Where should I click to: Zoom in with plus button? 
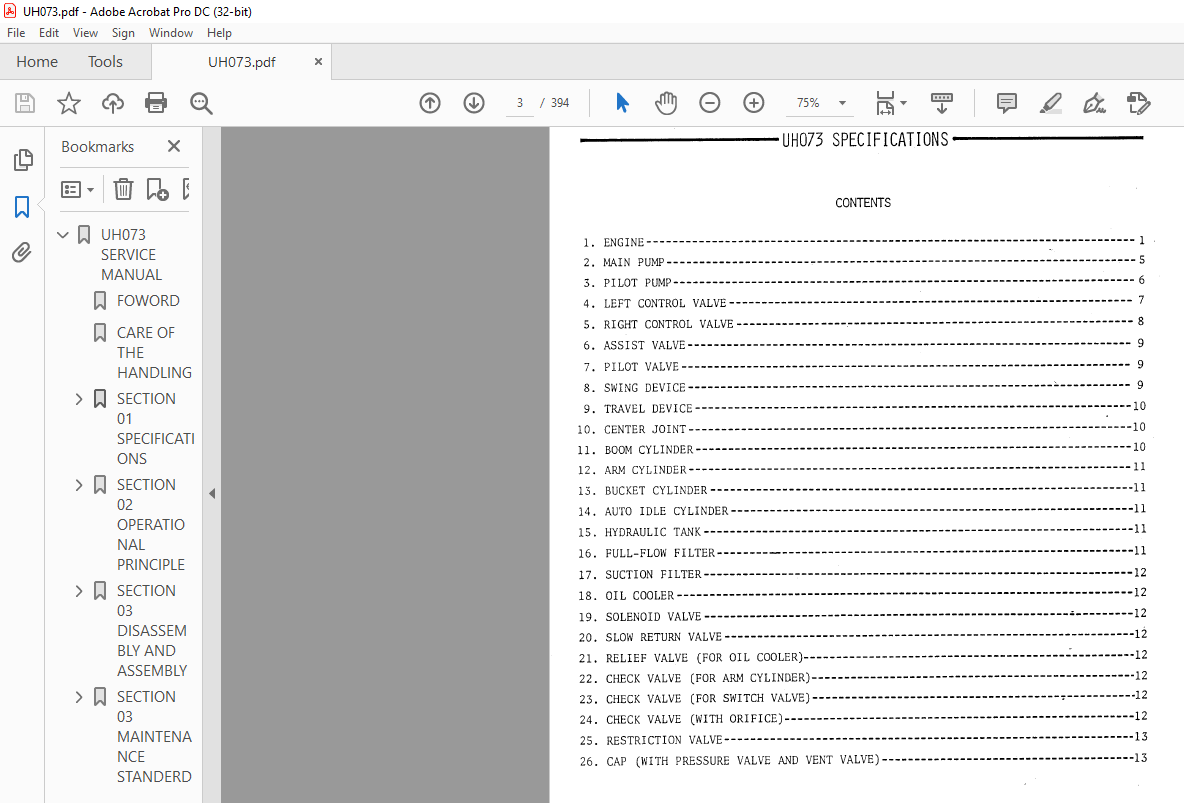[754, 103]
